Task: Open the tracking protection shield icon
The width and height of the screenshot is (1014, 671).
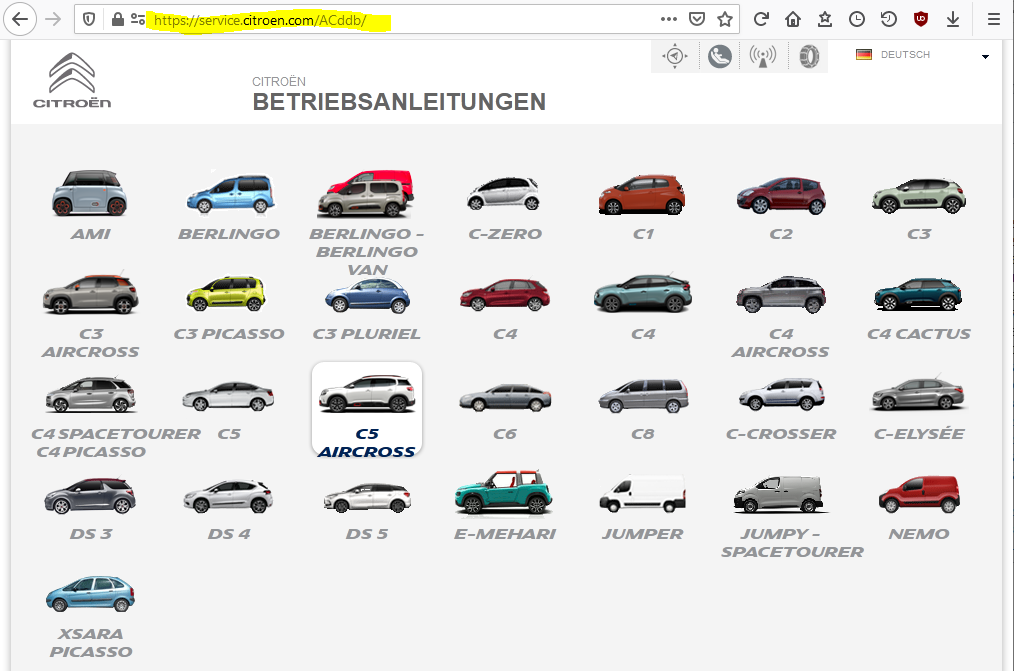Action: 89,19
